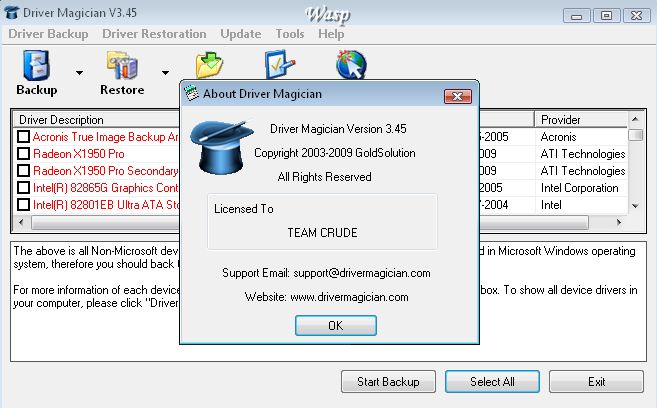Click the checklist with pen toolbar icon
Screen dimensions: 657x408
tap(279, 65)
